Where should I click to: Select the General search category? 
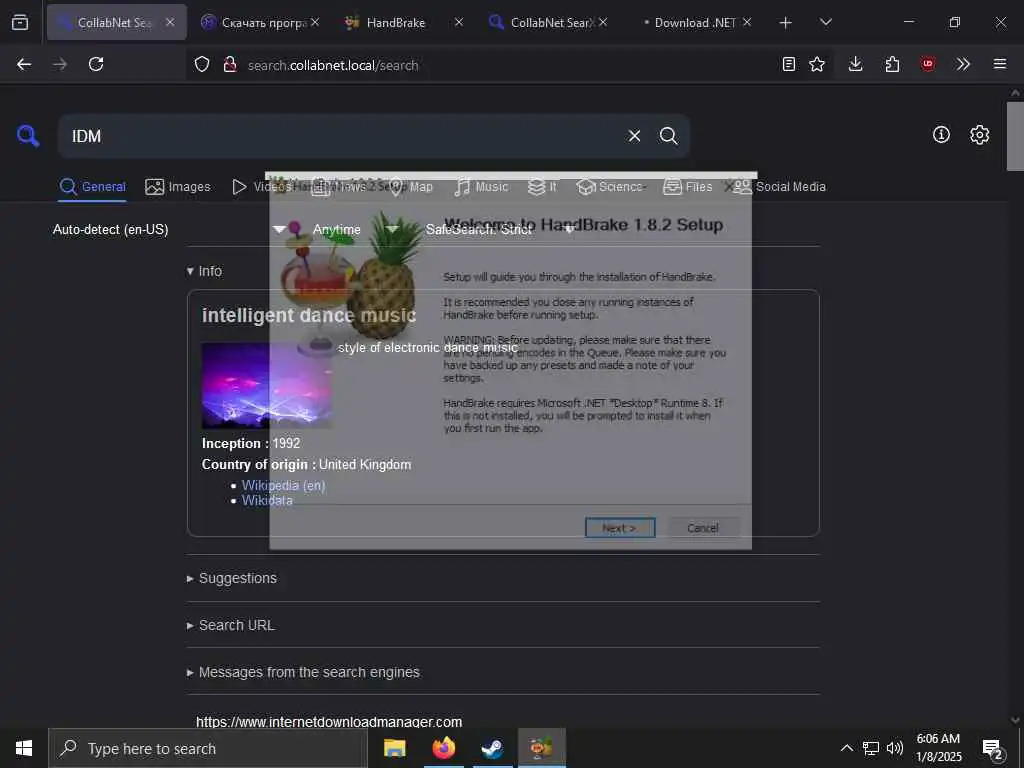point(93,187)
